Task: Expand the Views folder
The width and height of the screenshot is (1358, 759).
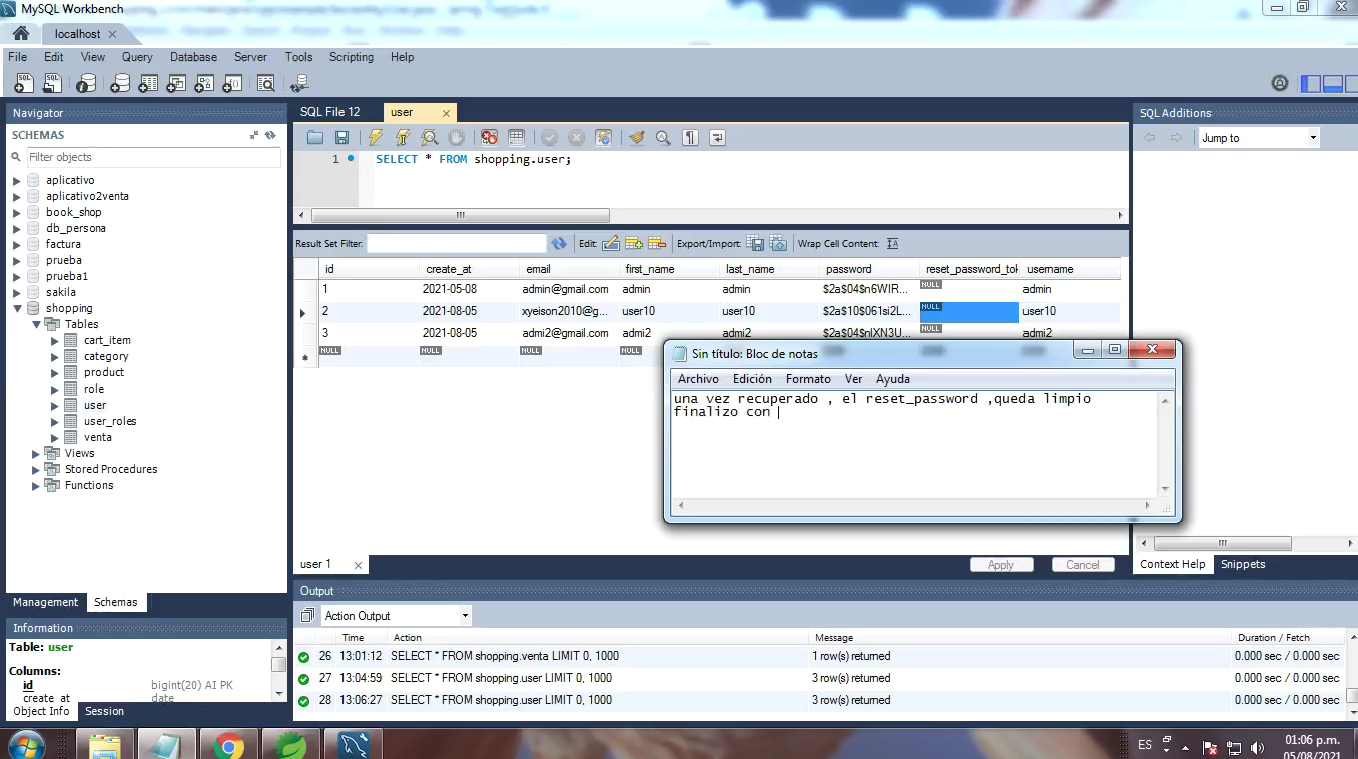Action: (36, 453)
